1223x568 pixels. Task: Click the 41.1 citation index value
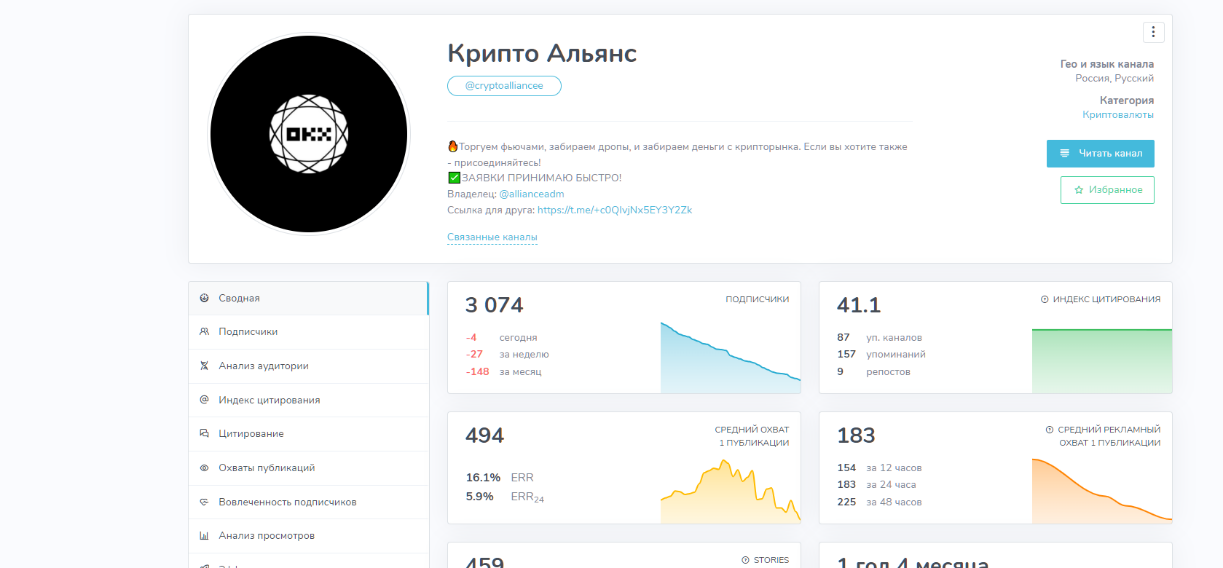[859, 306]
